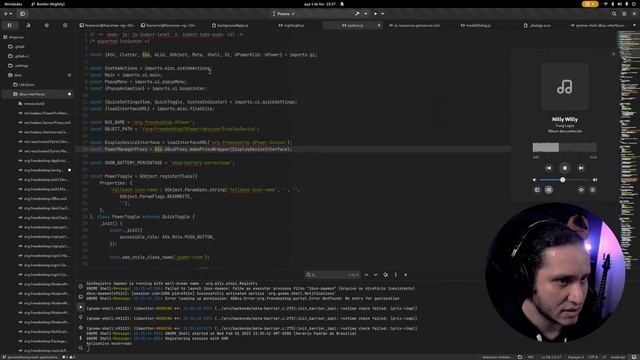This screenshot has height=360, width=640.
Task: Toggle shuffle in the music player
Action: 549,190
